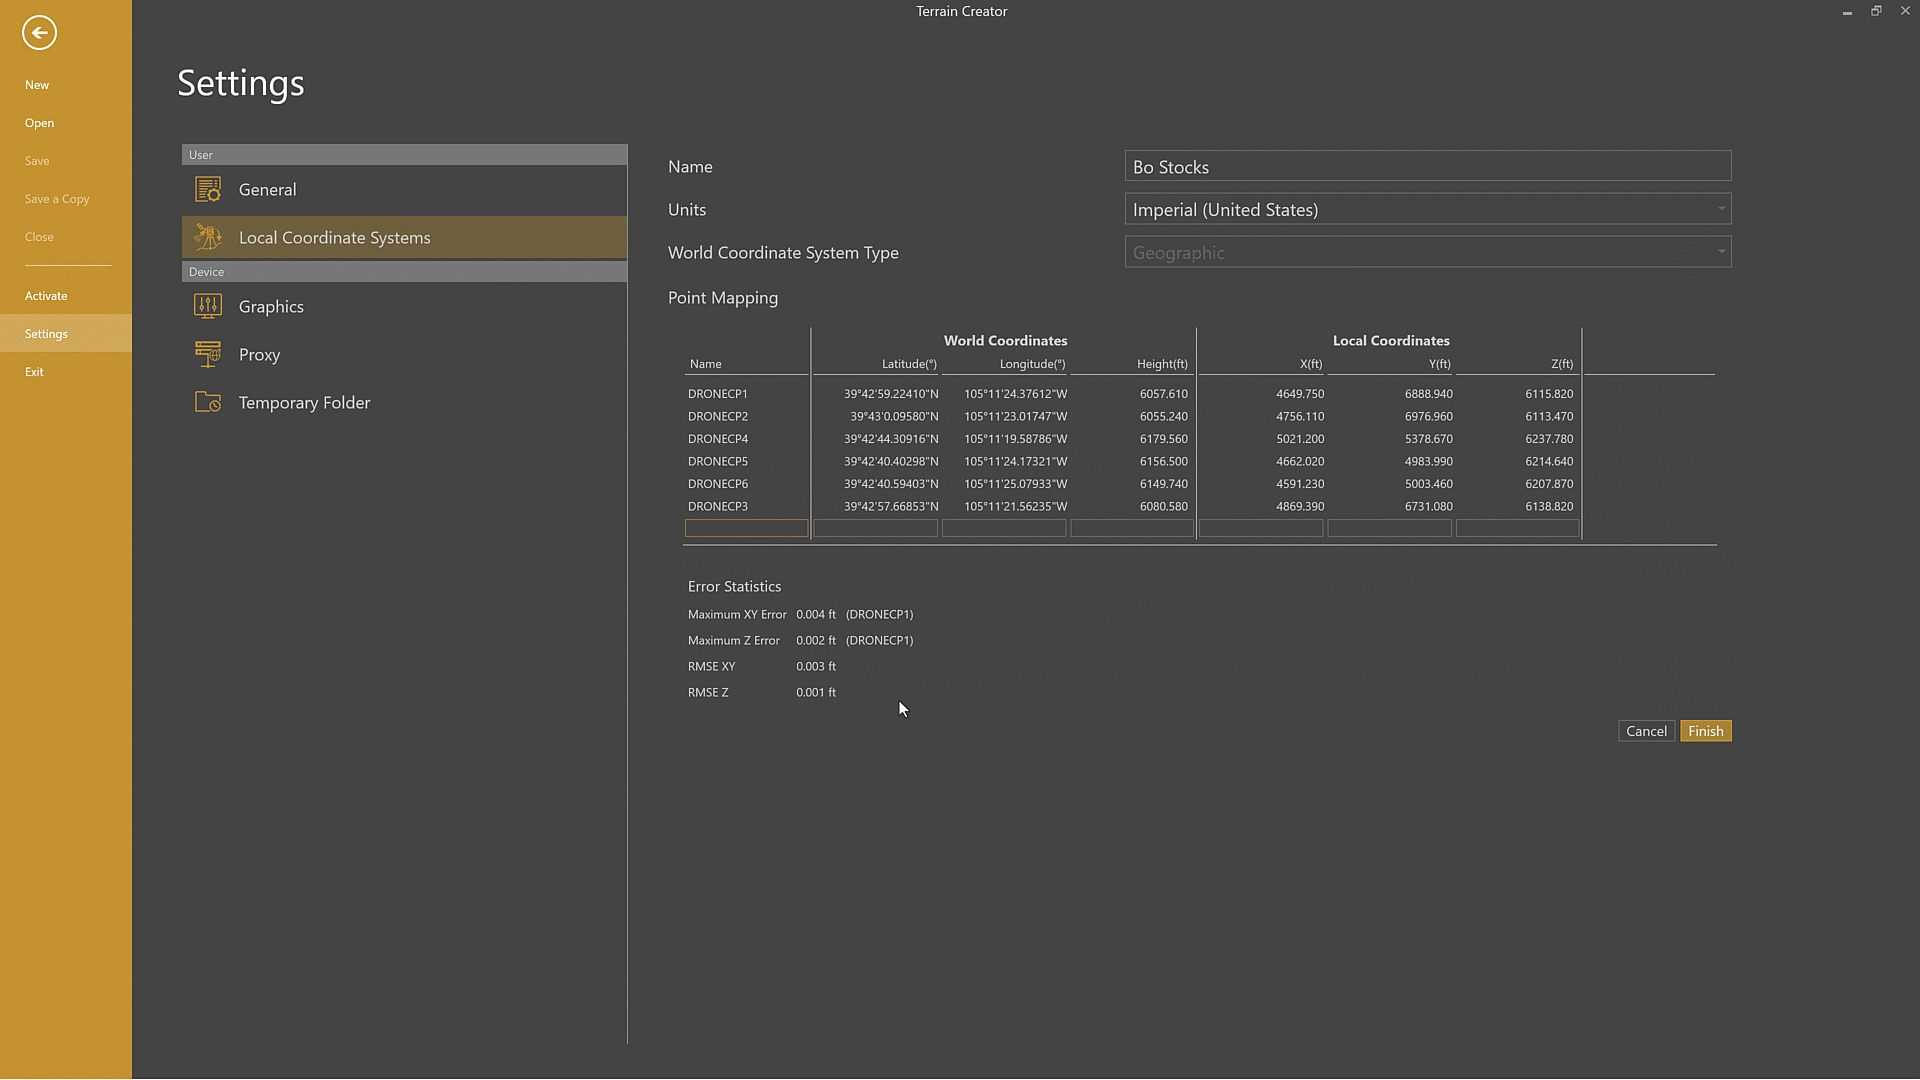This screenshot has width=1920, height=1080.
Task: Minimize the Terrain Creator window
Action: coord(1847,11)
